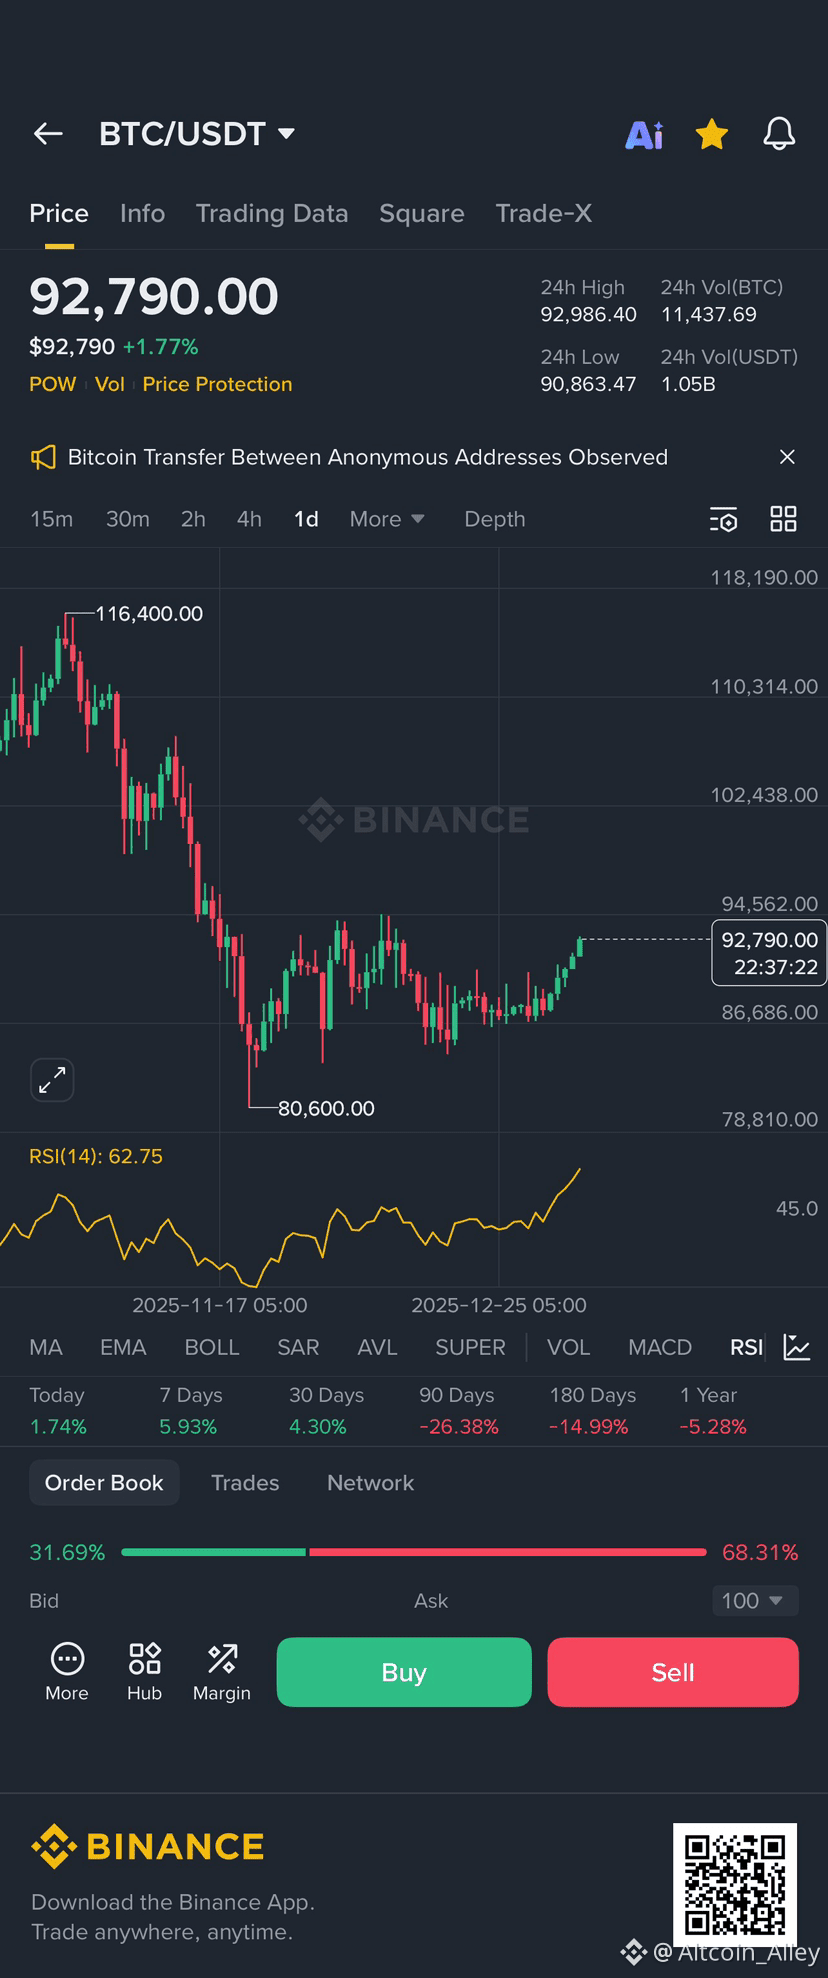Select the Trades tab
Image resolution: width=828 pixels, height=1978 pixels.
[245, 1483]
